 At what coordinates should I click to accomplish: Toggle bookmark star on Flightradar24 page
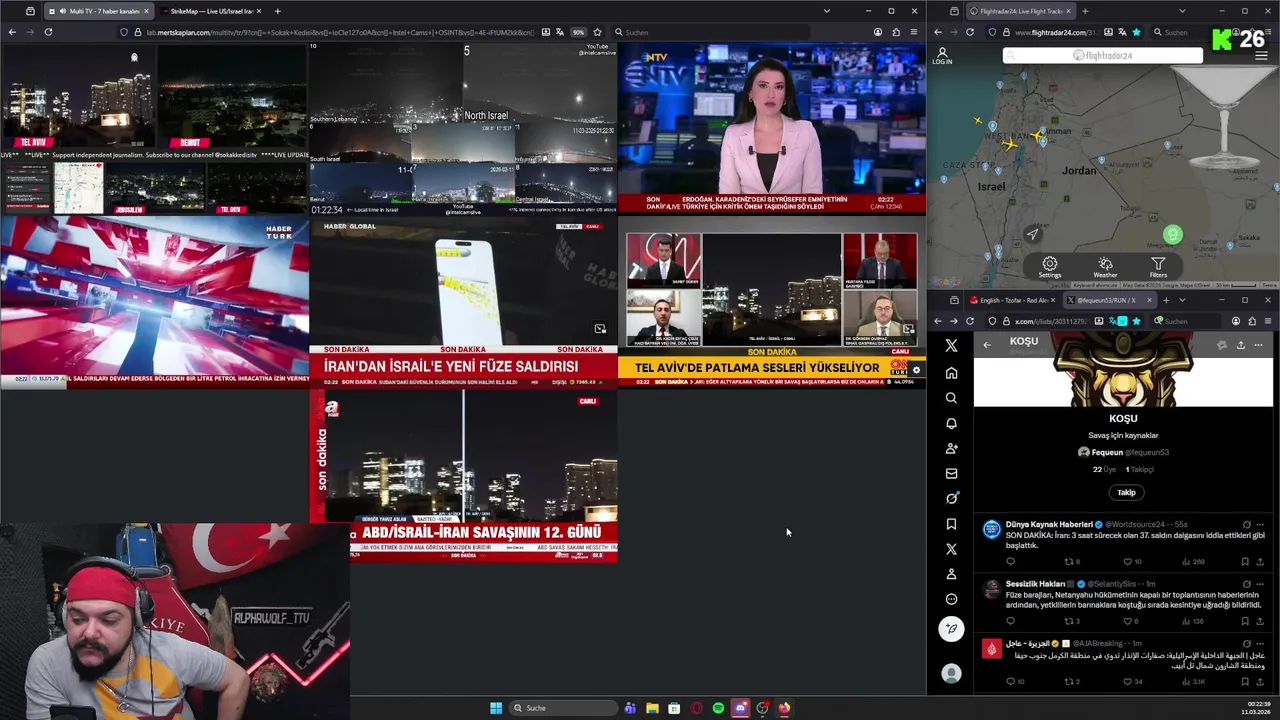[x=1136, y=32]
